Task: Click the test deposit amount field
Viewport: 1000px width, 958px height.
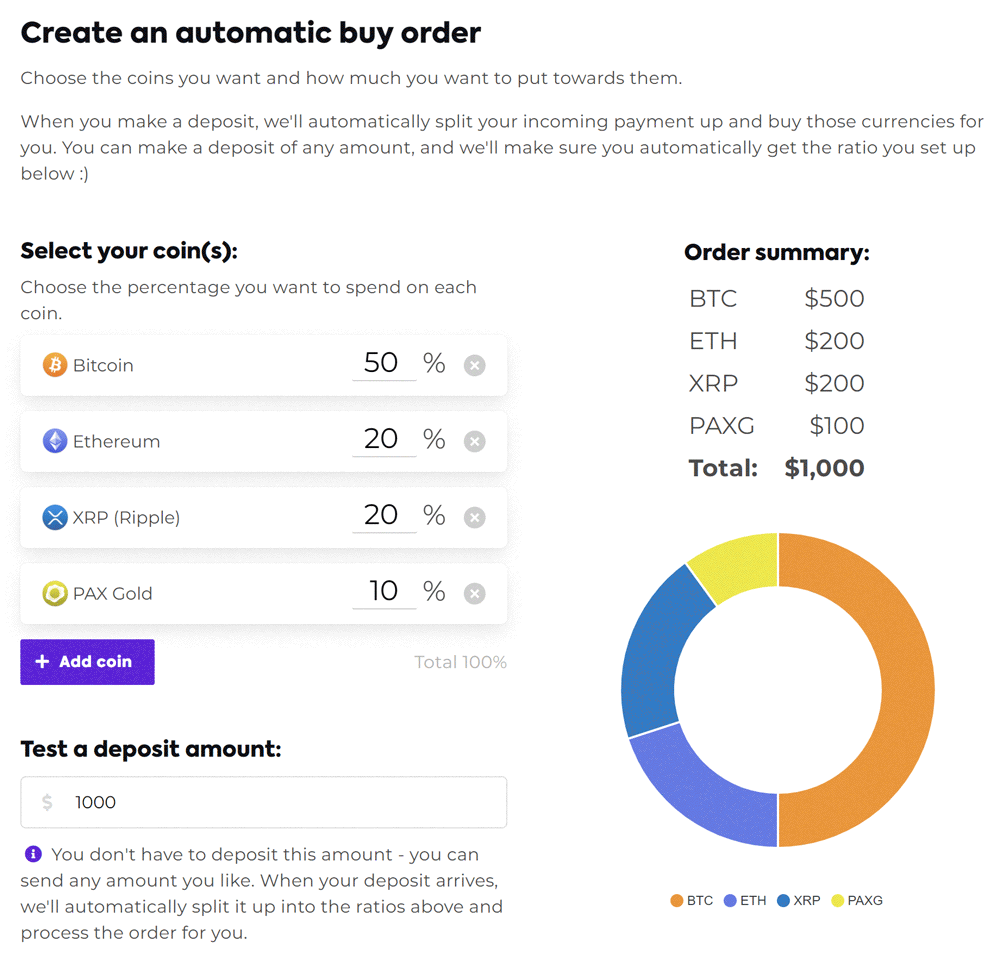Action: [x=280, y=802]
